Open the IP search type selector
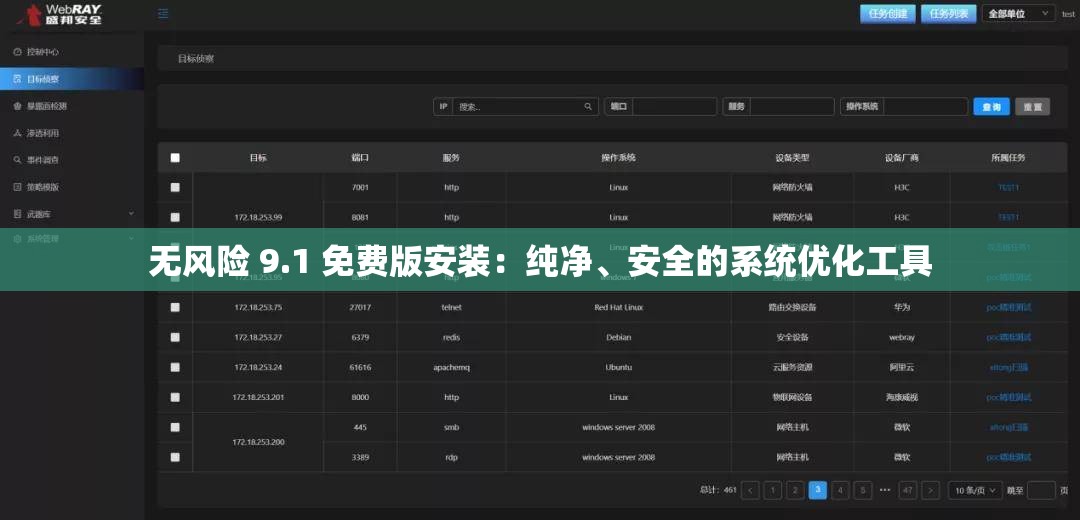This screenshot has height=520, width=1080. pos(443,107)
